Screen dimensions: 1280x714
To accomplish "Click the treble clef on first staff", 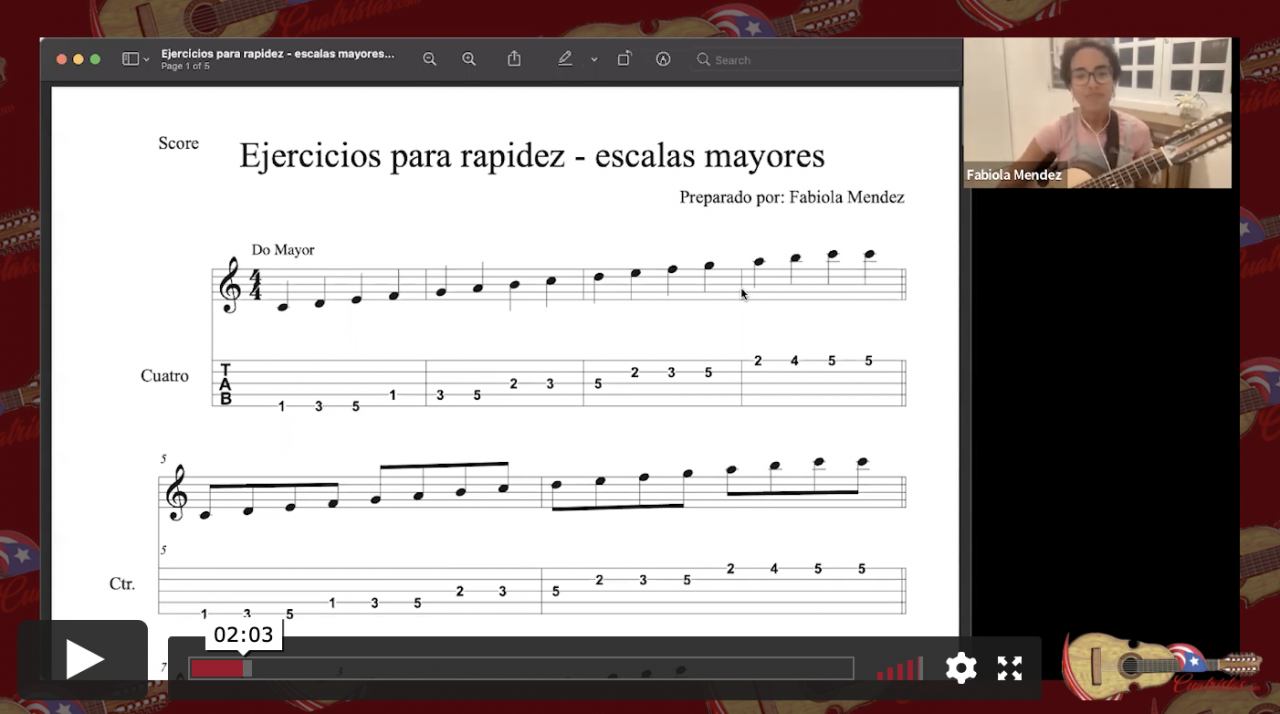I will [230, 285].
